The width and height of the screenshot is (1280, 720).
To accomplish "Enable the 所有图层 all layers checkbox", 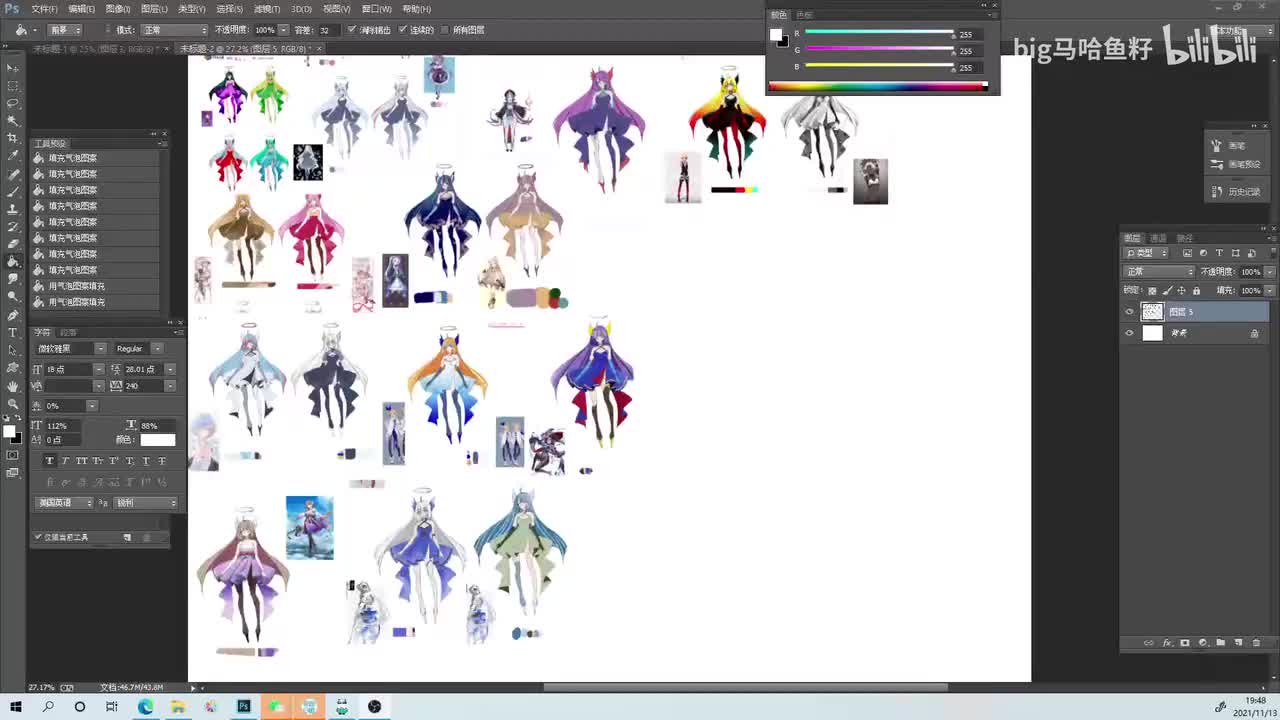I will point(445,30).
